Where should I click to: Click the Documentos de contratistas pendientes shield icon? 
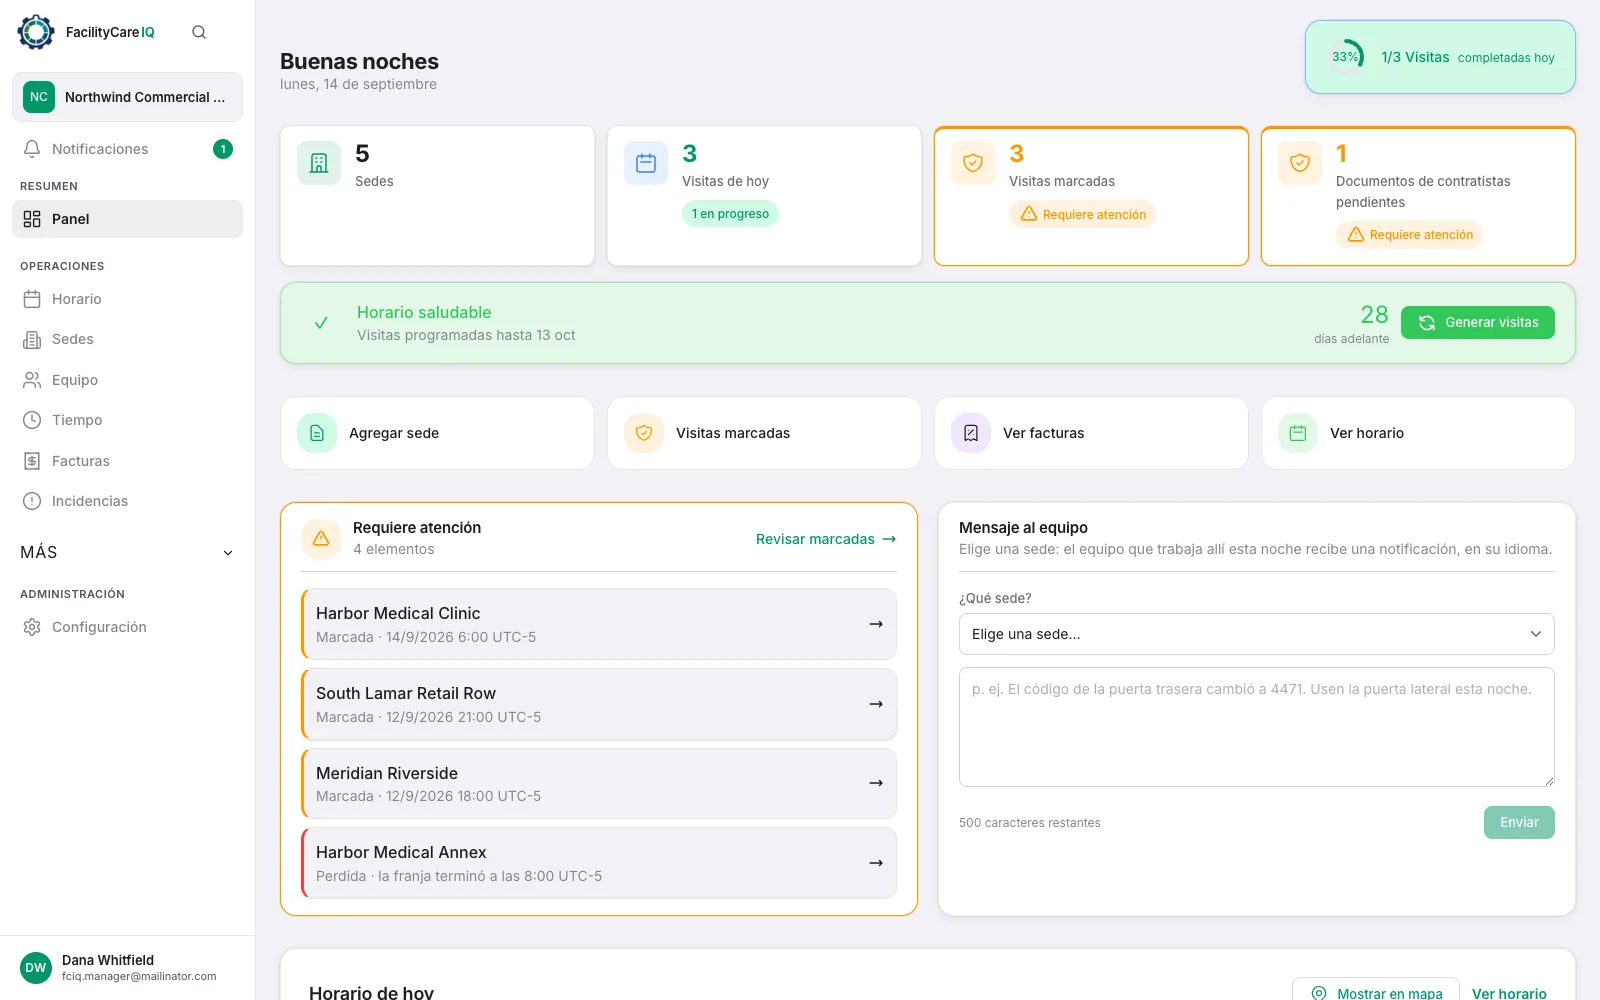pyautogui.click(x=1300, y=163)
